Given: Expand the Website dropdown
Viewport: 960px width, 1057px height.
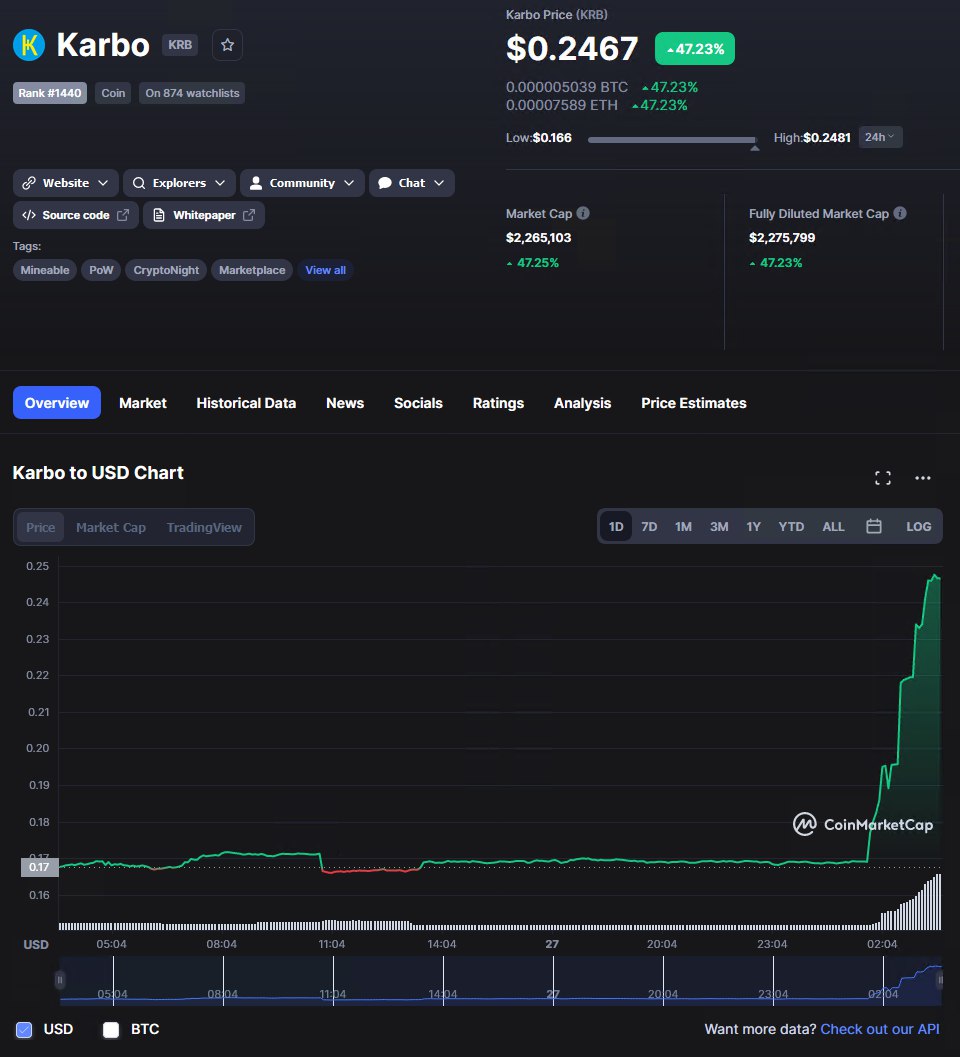Looking at the screenshot, I should coord(103,183).
